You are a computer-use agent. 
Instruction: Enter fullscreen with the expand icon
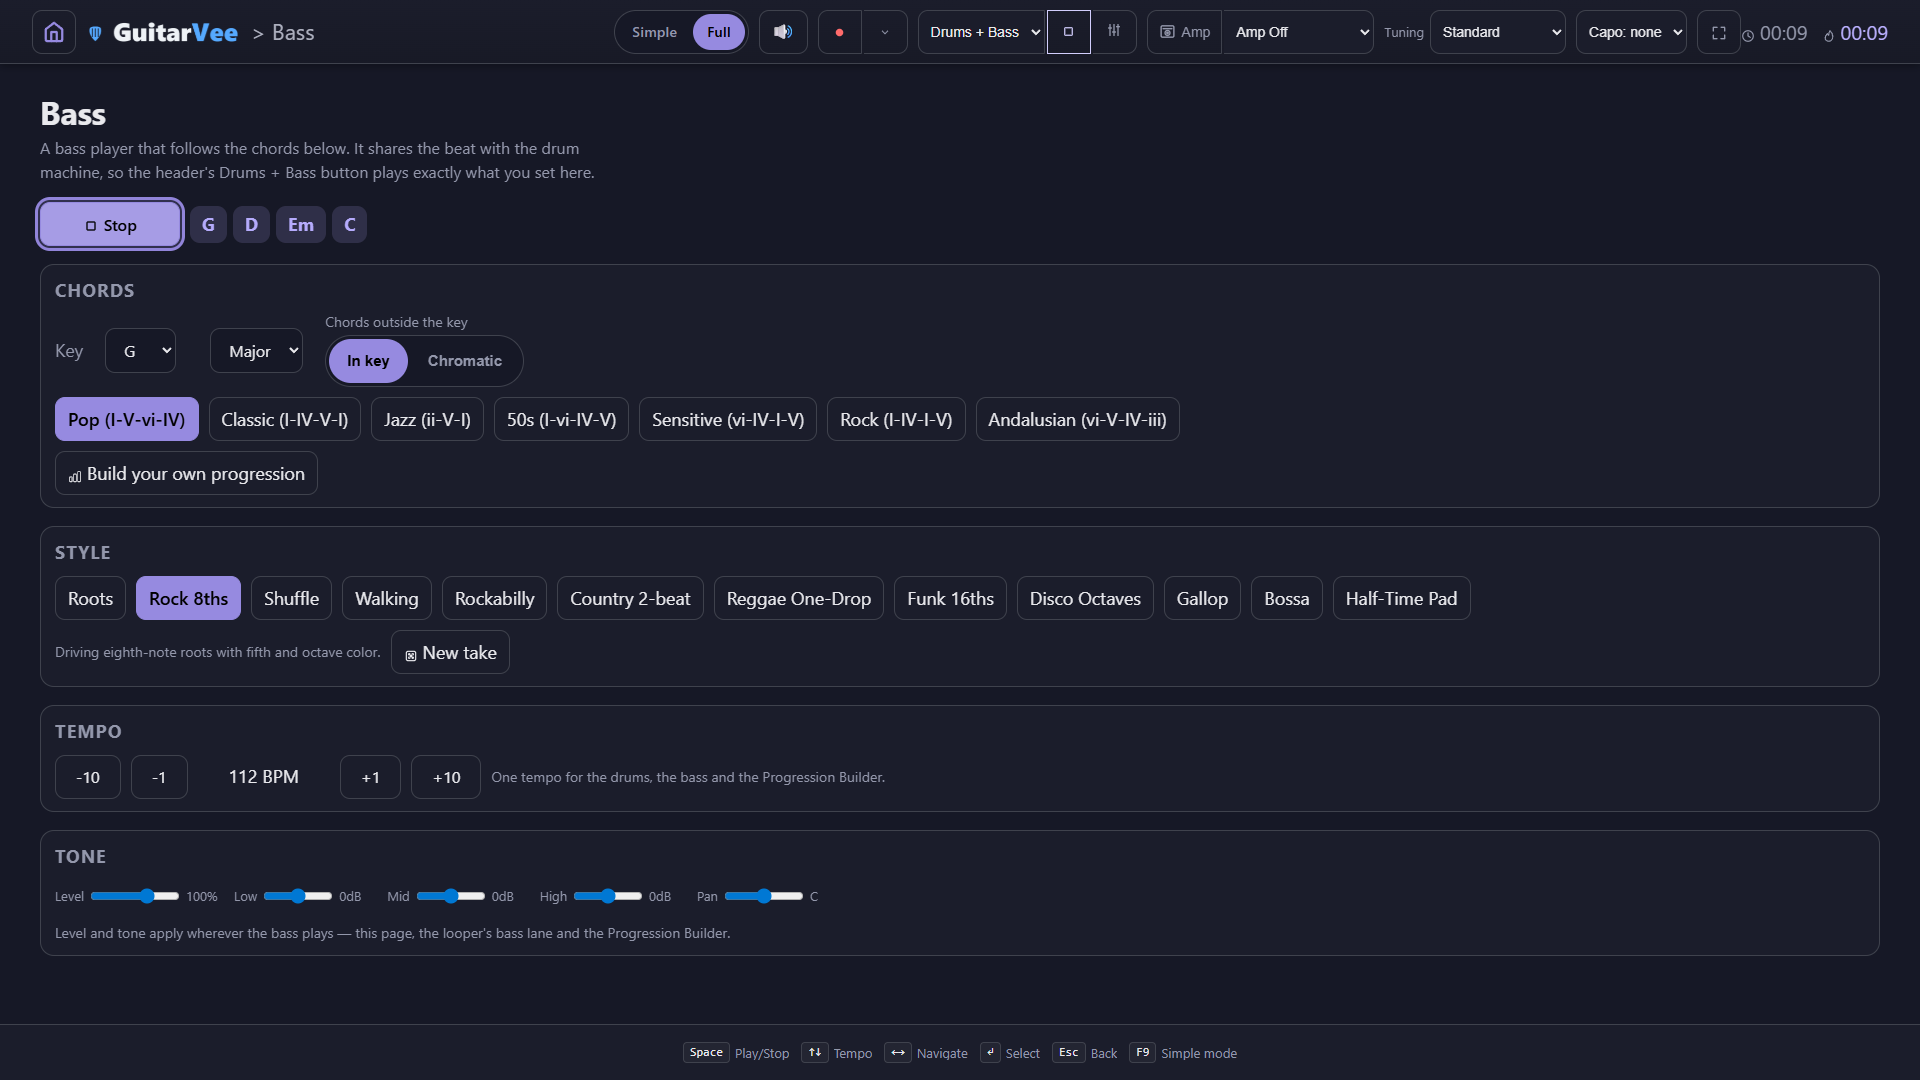click(1719, 32)
